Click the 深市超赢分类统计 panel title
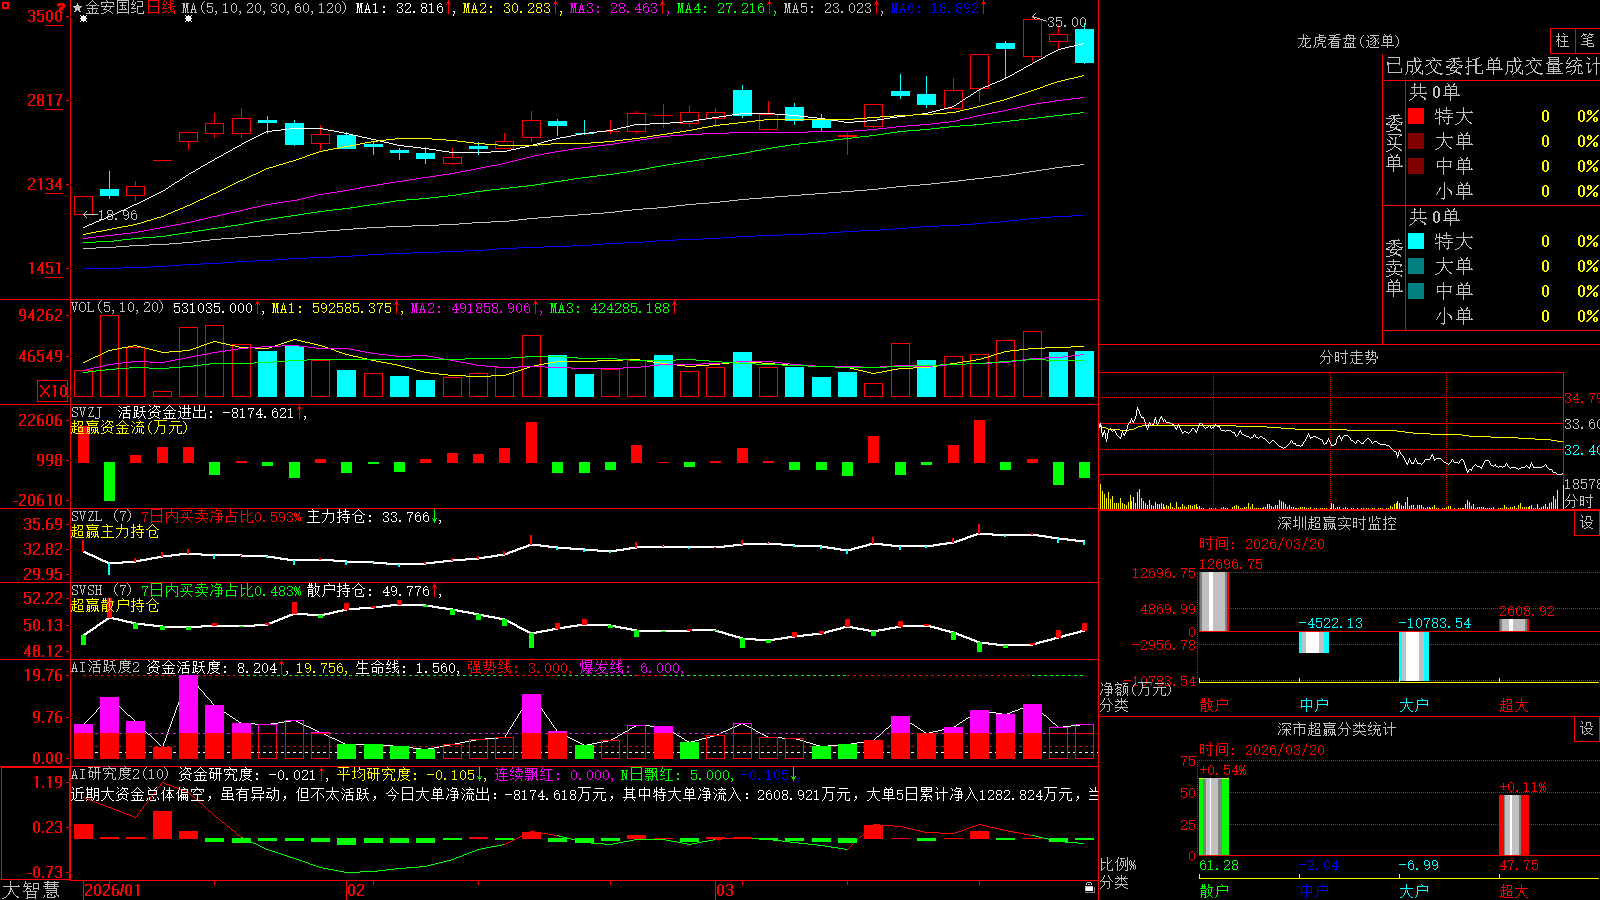This screenshot has height=900, width=1600. (x=1337, y=729)
